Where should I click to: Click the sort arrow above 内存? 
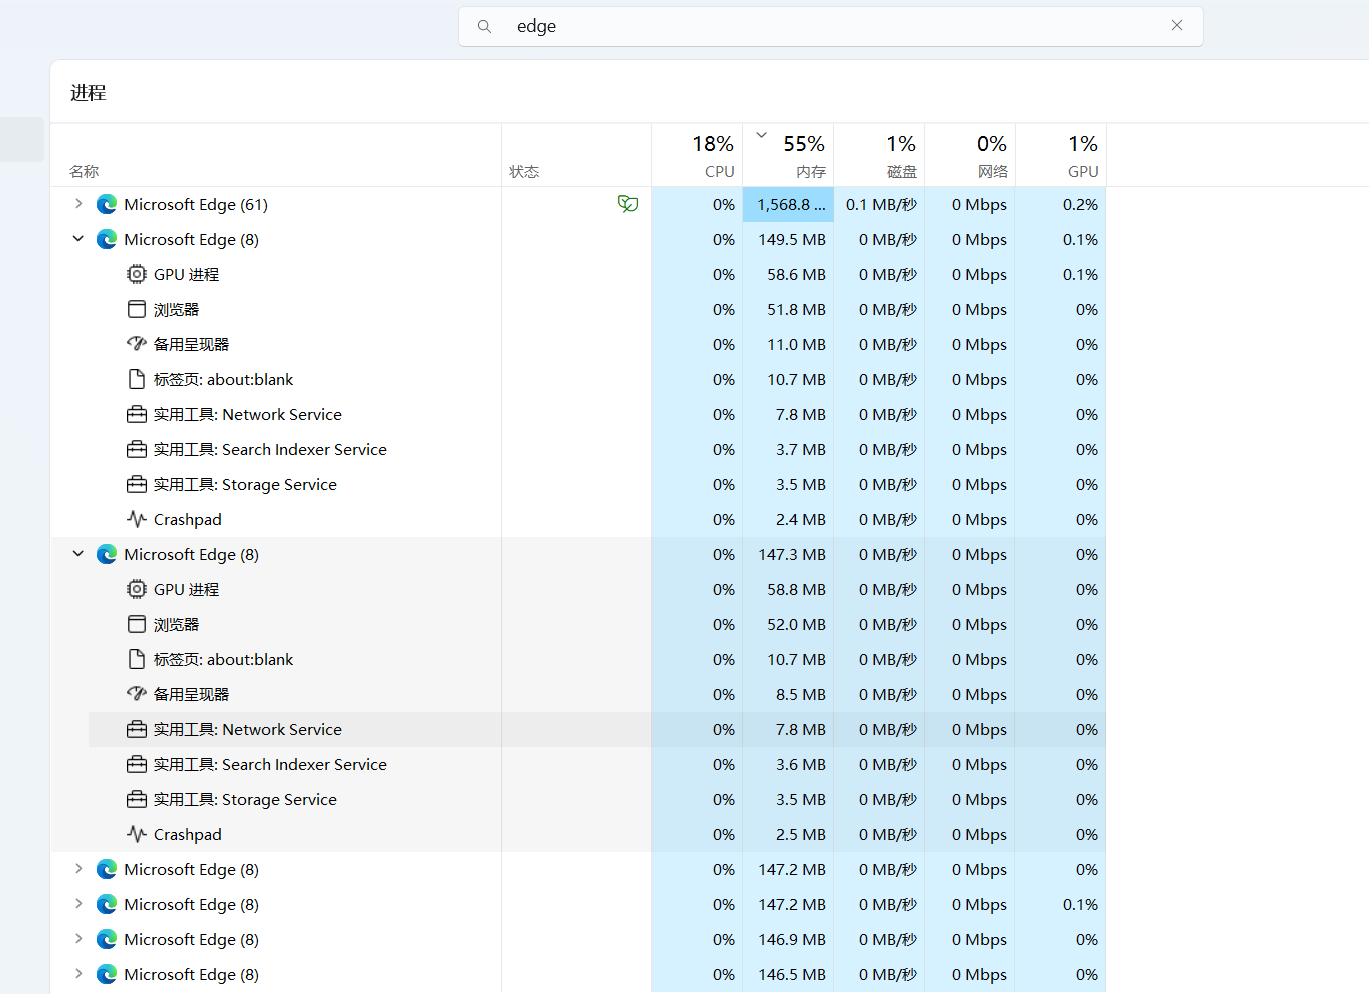tap(762, 135)
